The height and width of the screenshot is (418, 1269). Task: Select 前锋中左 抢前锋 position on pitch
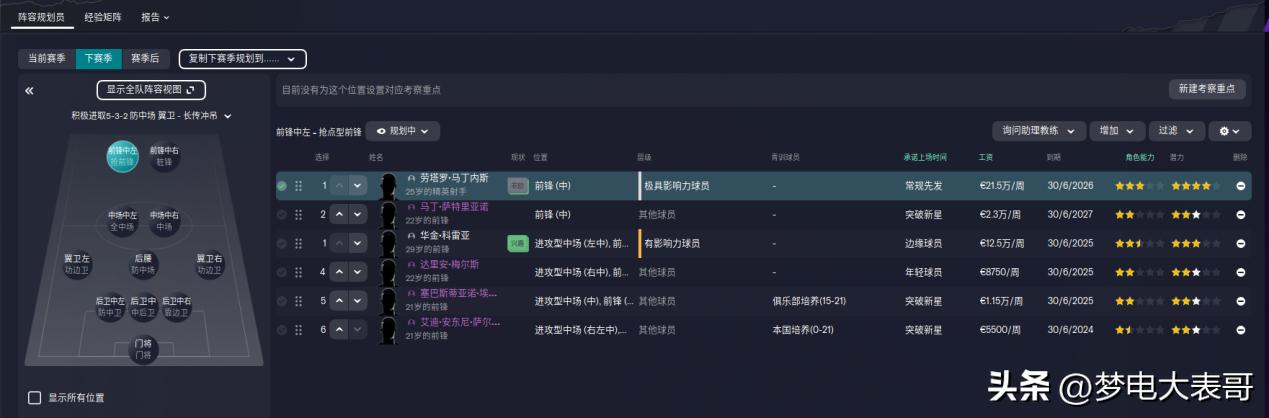coord(122,156)
